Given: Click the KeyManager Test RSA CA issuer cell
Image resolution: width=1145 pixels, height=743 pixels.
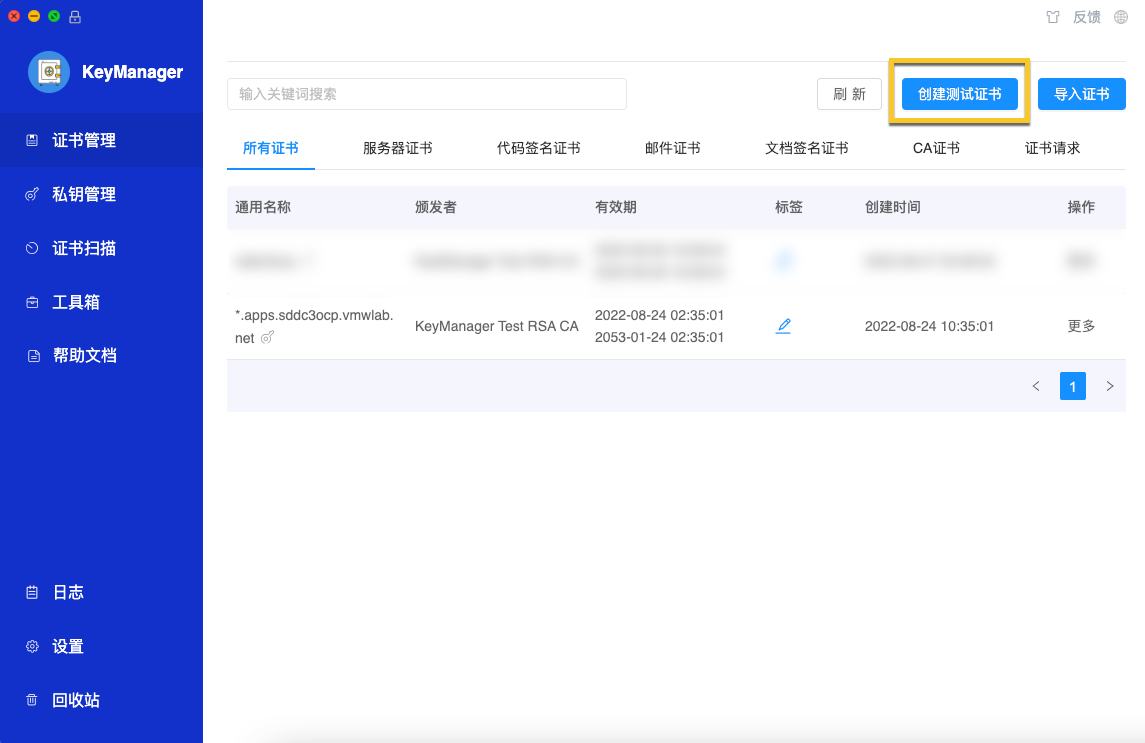Looking at the screenshot, I should 497,327.
